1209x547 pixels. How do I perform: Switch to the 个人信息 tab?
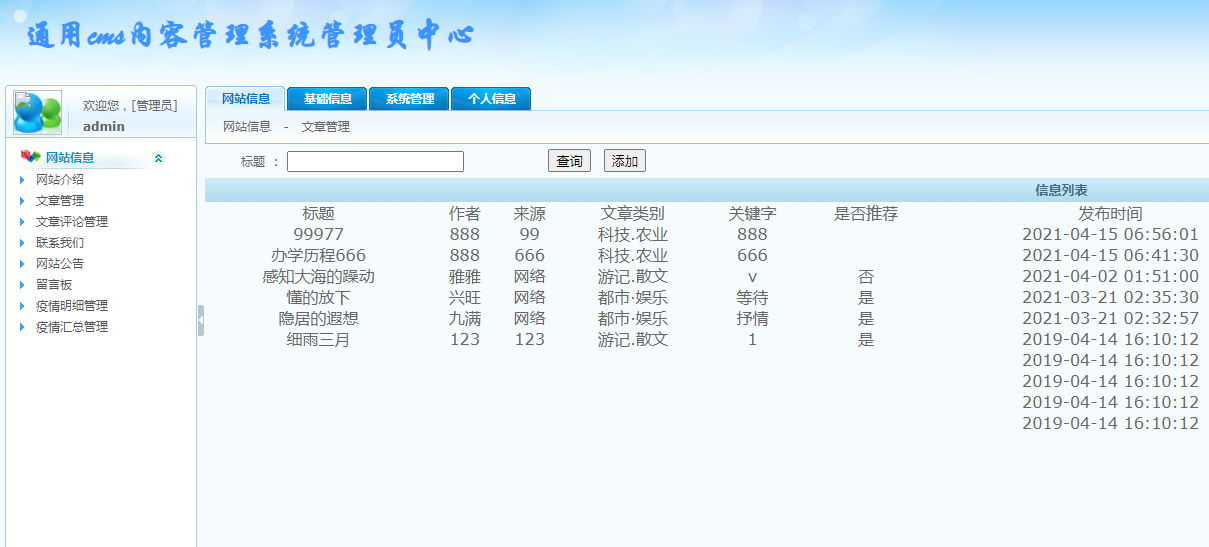click(491, 99)
